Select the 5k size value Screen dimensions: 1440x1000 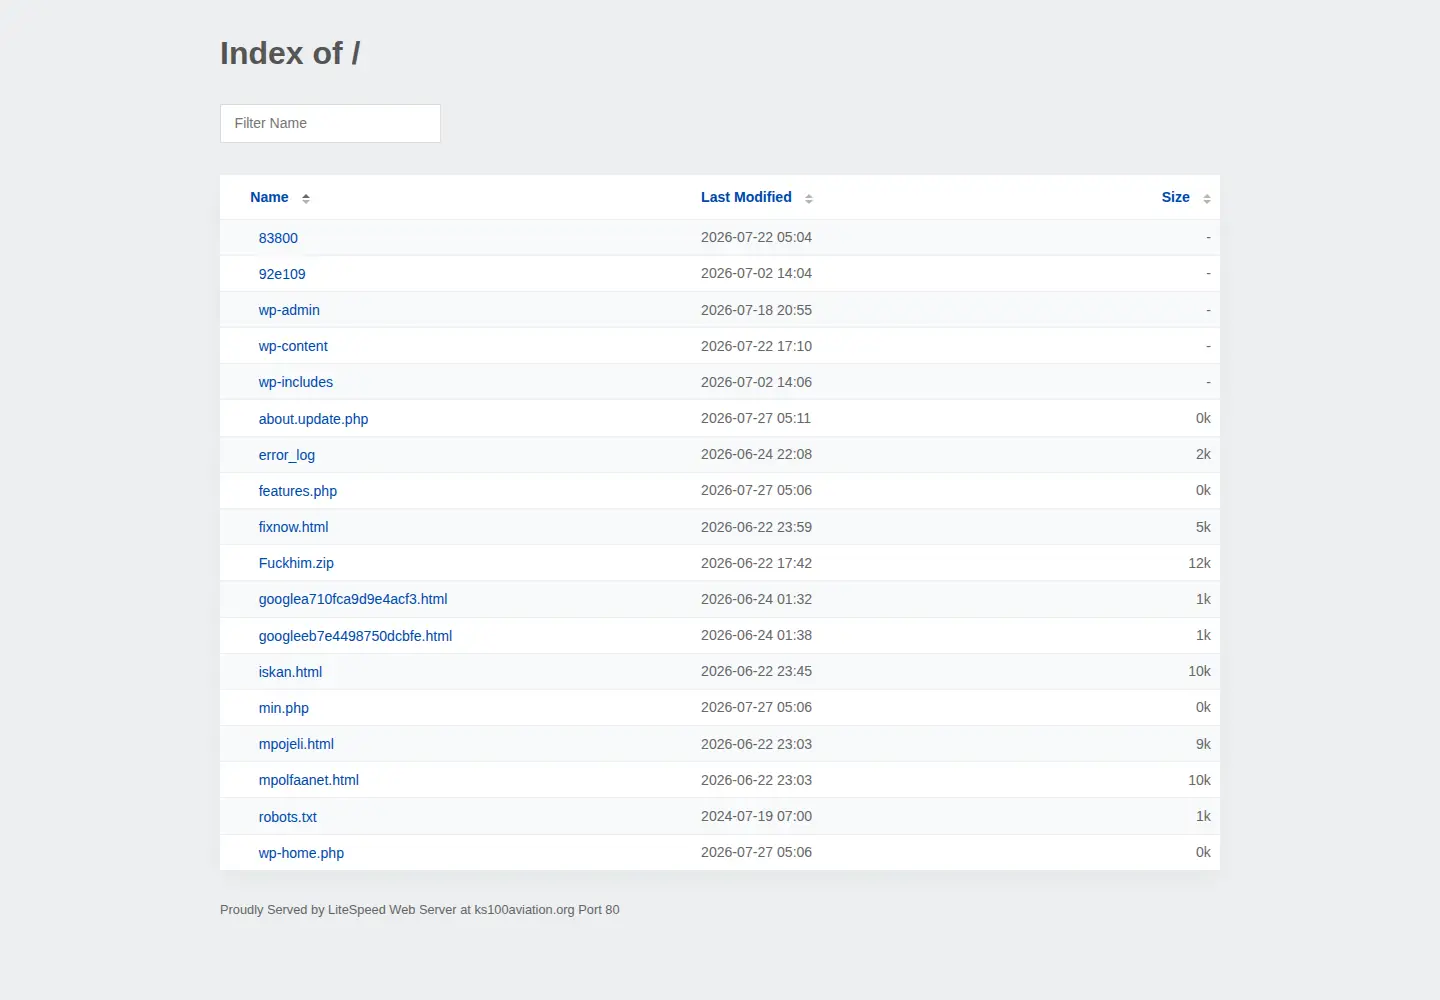click(1203, 527)
